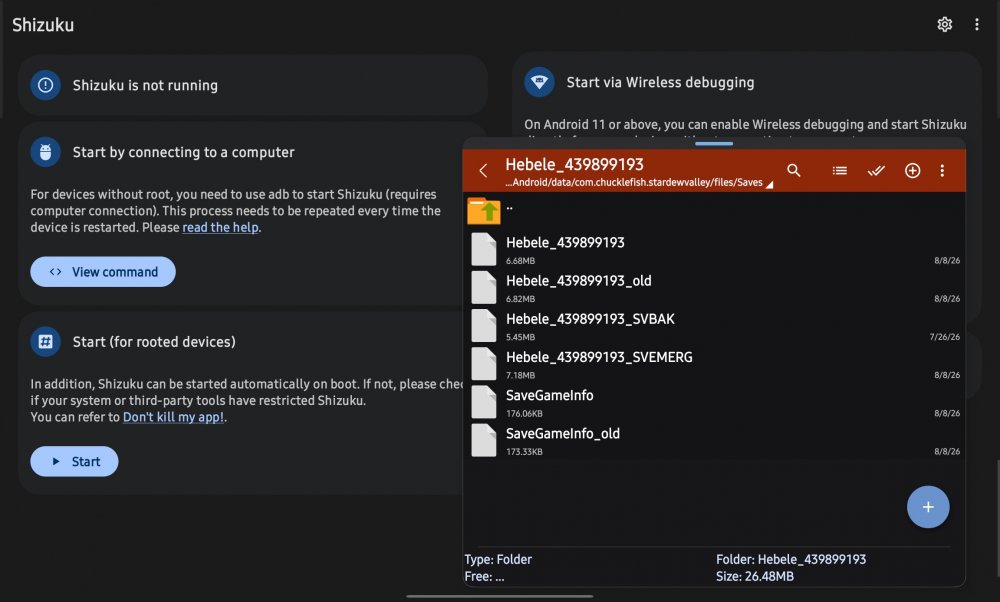
Task: Click the bottom navigation gesture bar
Action: pyautogui.click(x=499, y=597)
